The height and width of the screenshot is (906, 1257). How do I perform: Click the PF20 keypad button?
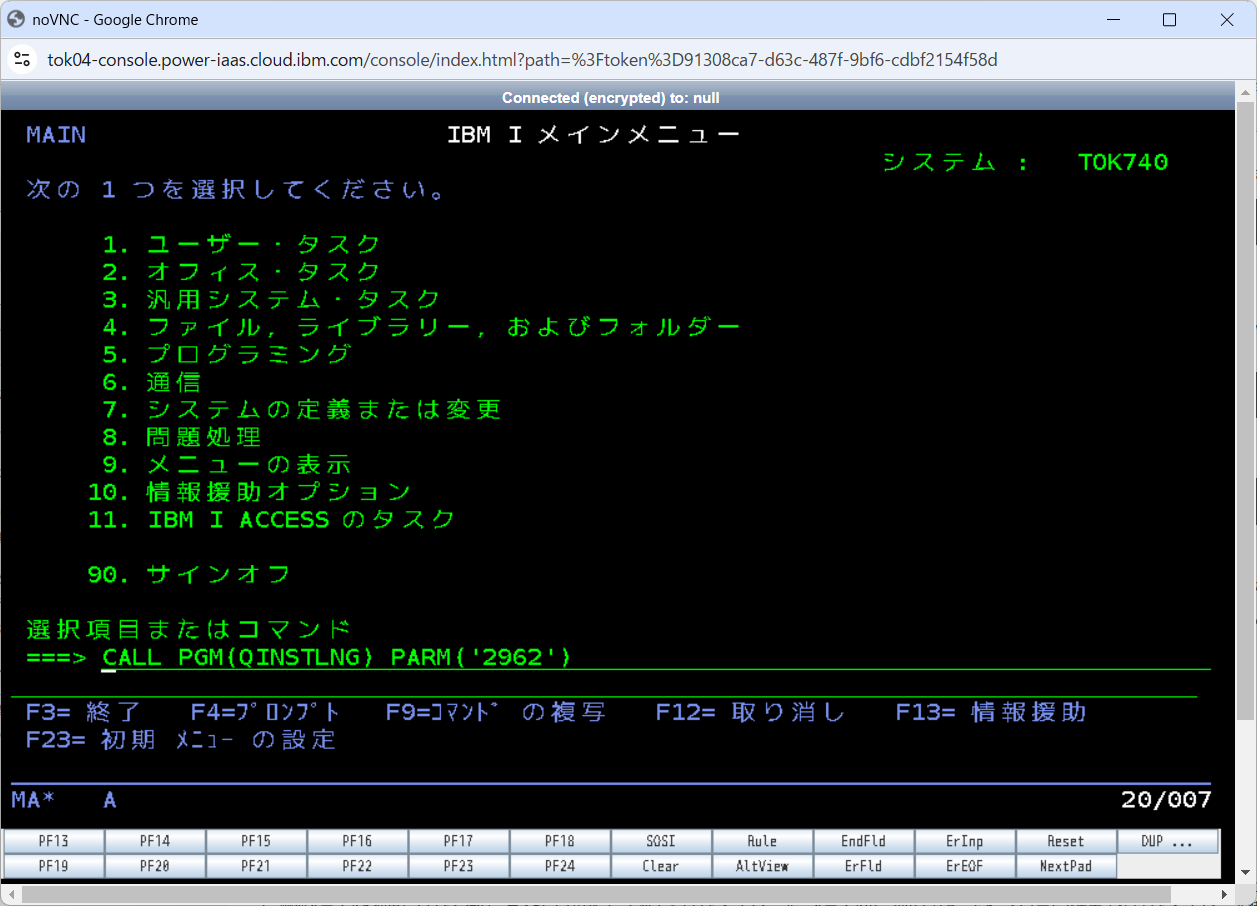pyautogui.click(x=155, y=866)
